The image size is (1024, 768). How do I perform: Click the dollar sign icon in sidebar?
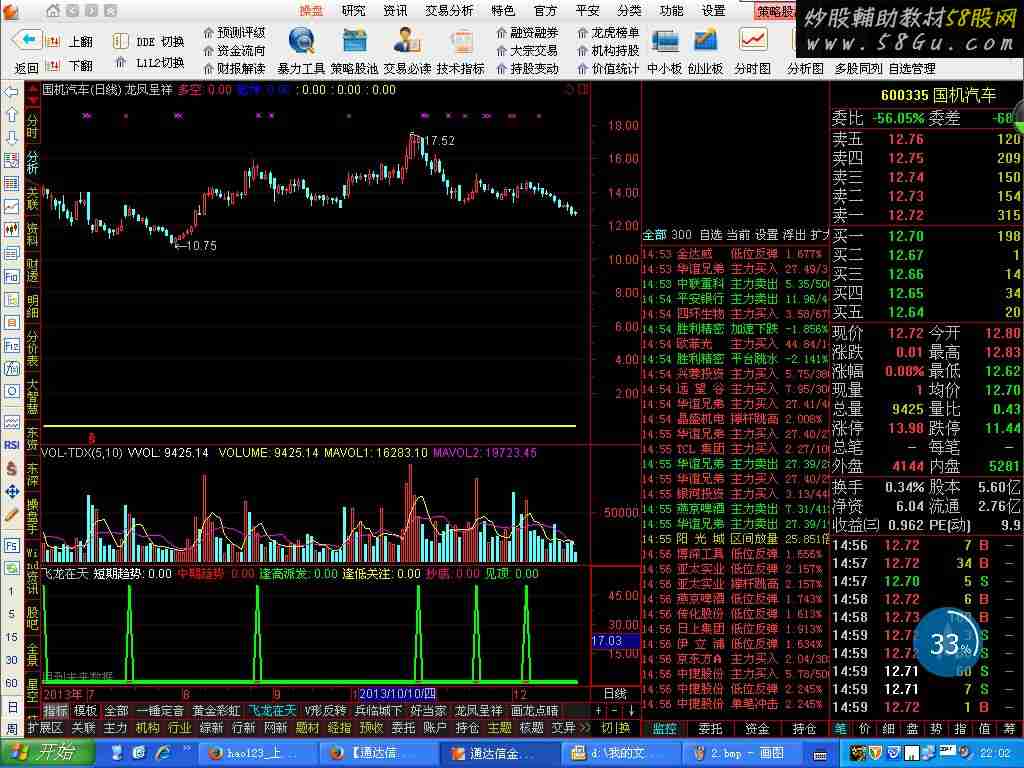click(x=11, y=468)
